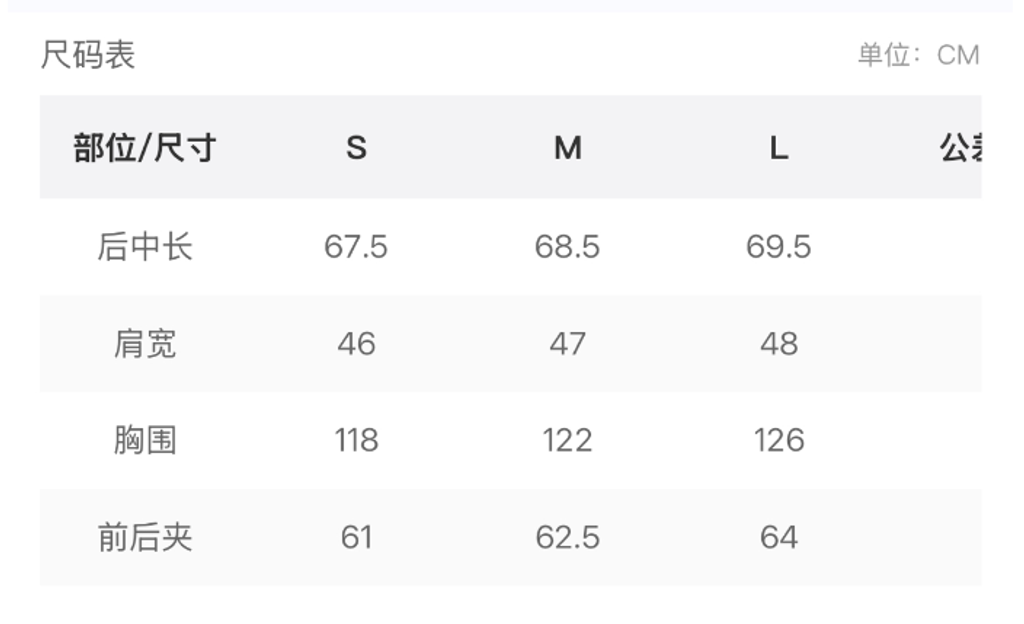
Task: Click the 后中长 row label
Action: tap(145, 246)
